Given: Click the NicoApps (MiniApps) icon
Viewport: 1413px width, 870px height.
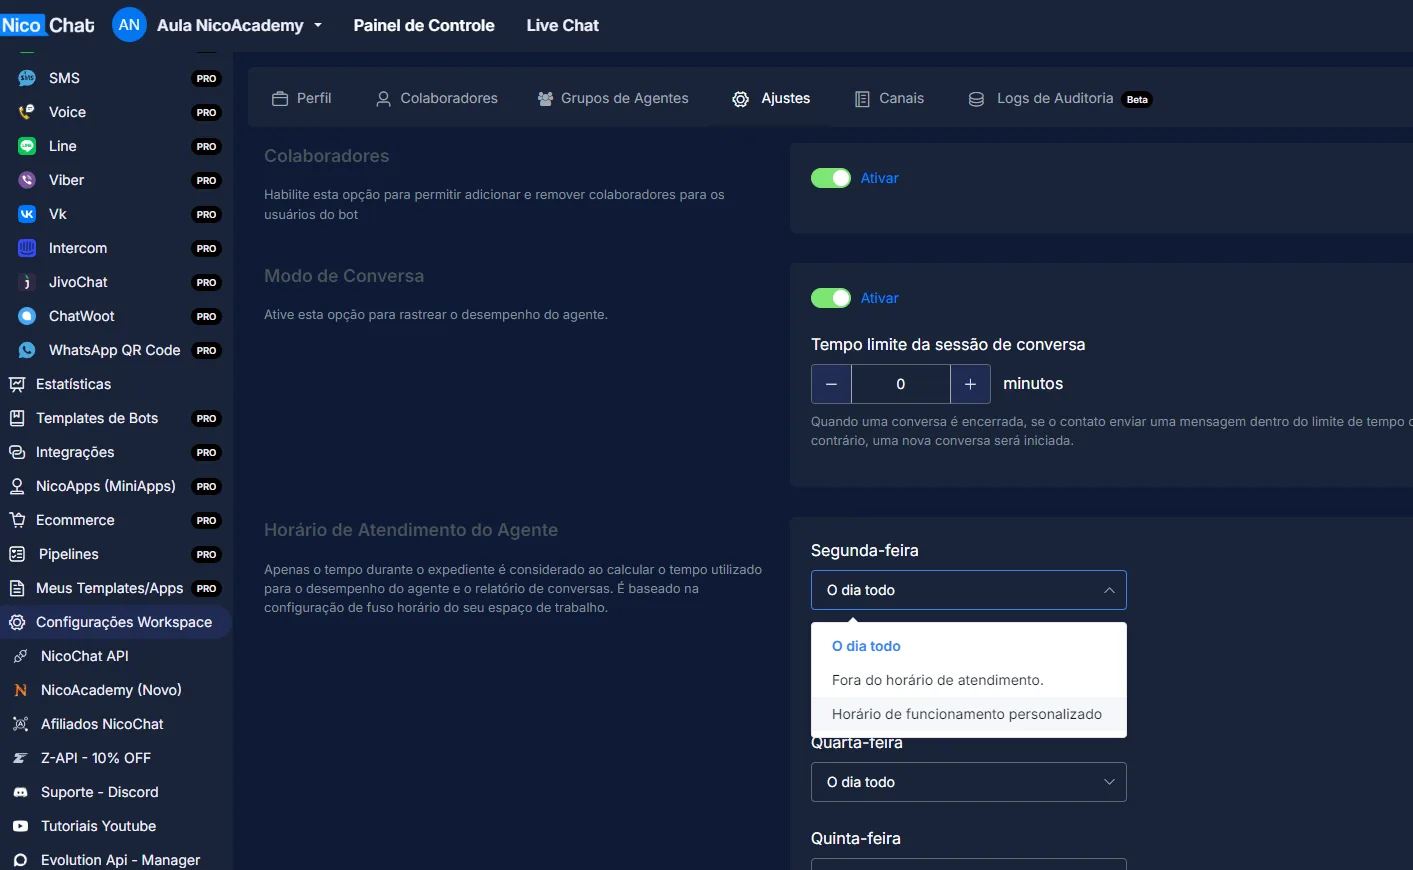Looking at the screenshot, I should coord(17,486).
